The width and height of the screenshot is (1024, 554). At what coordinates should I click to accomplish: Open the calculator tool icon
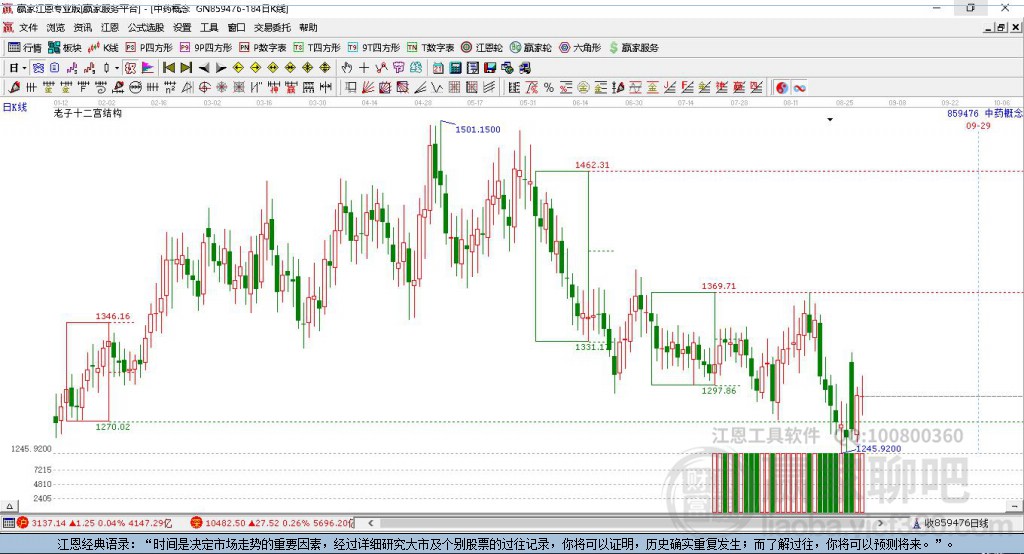[x=455, y=68]
